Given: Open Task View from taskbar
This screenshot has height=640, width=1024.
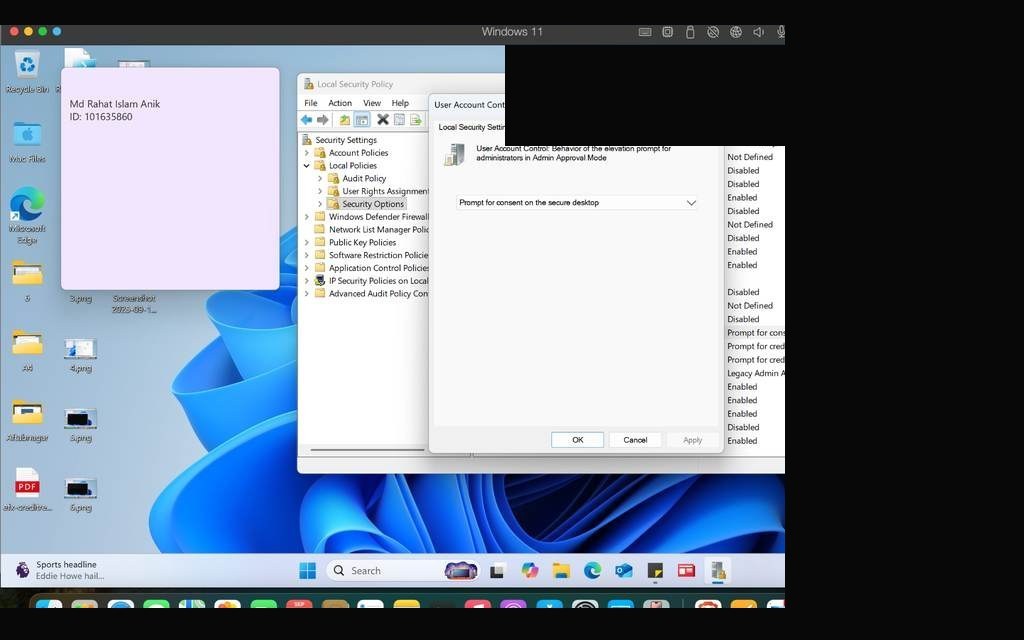Looking at the screenshot, I should tap(498, 571).
